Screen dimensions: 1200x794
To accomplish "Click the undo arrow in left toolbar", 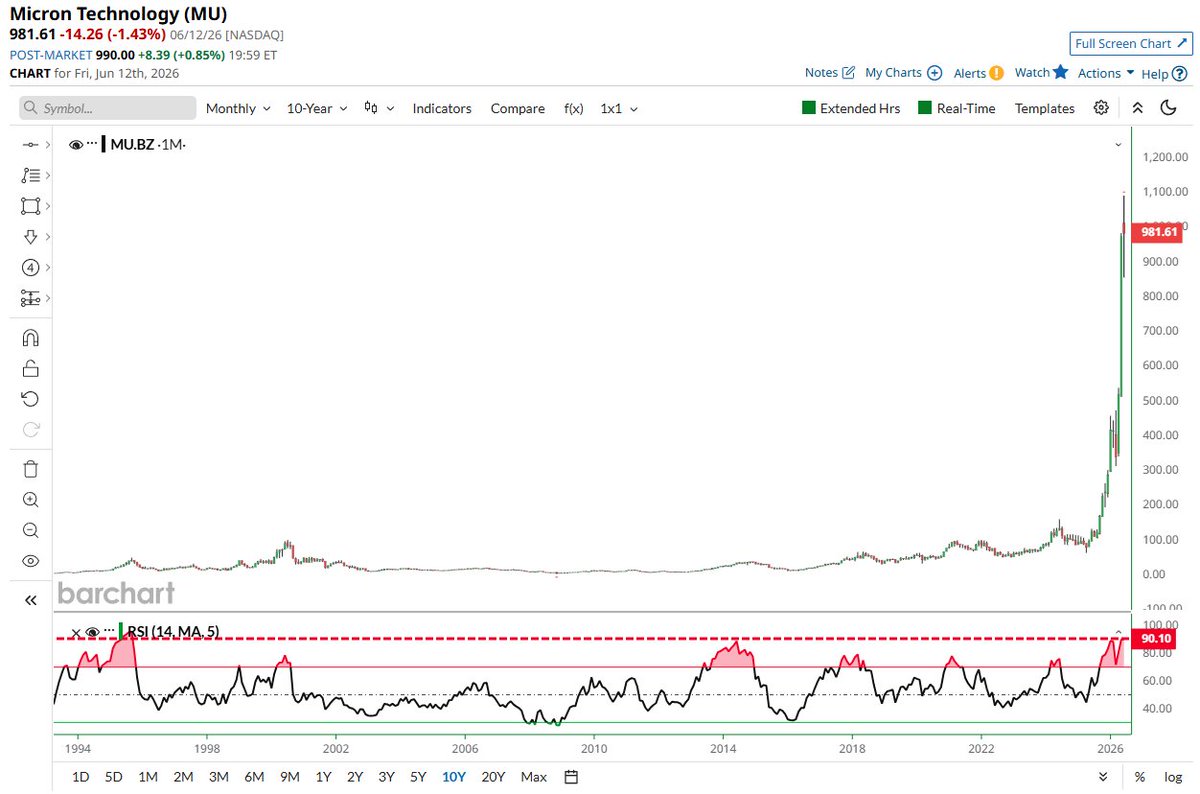I will point(30,399).
